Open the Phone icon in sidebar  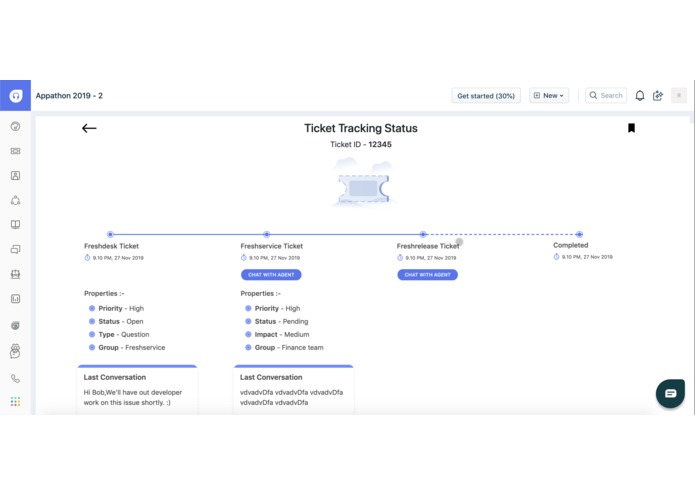[x=16, y=378]
